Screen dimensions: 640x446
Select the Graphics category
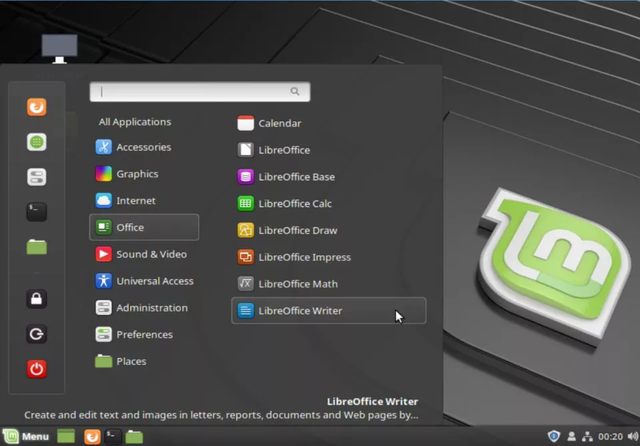[x=137, y=174]
